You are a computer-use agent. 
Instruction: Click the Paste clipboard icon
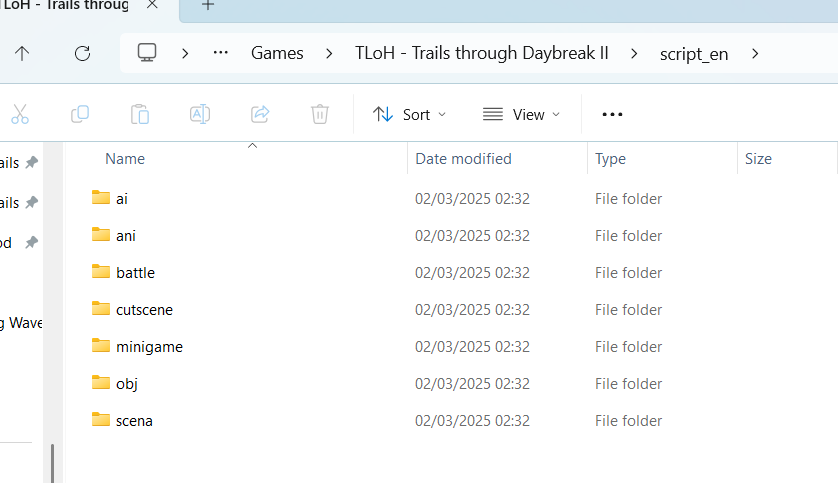[x=139, y=114]
